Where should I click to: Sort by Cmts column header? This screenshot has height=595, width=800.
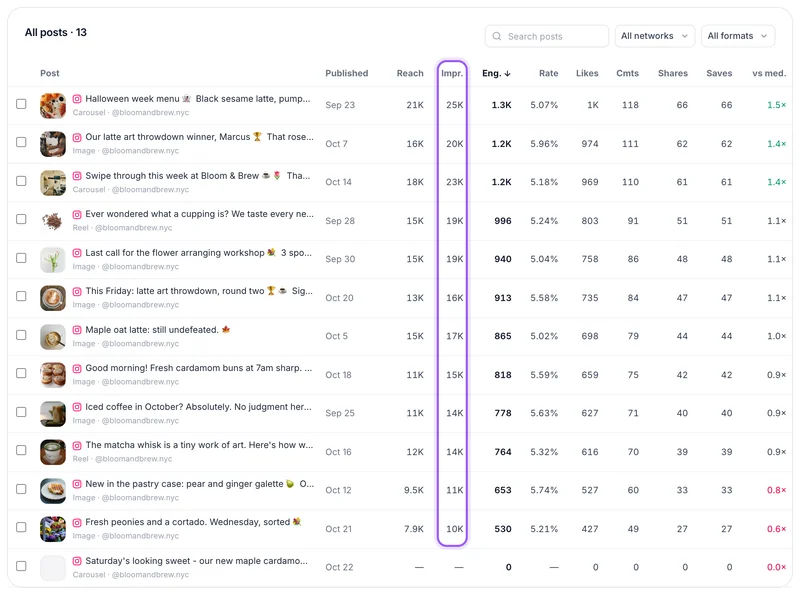click(x=627, y=73)
